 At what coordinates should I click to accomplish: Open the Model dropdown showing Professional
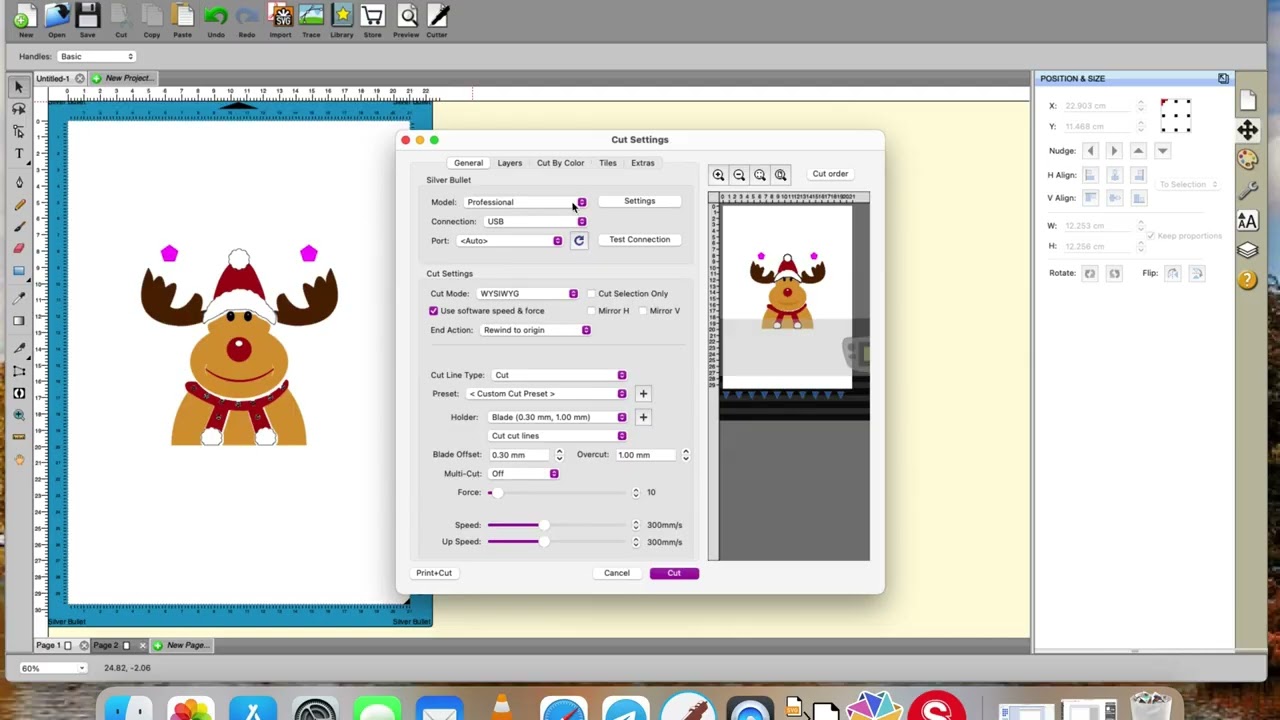526,202
